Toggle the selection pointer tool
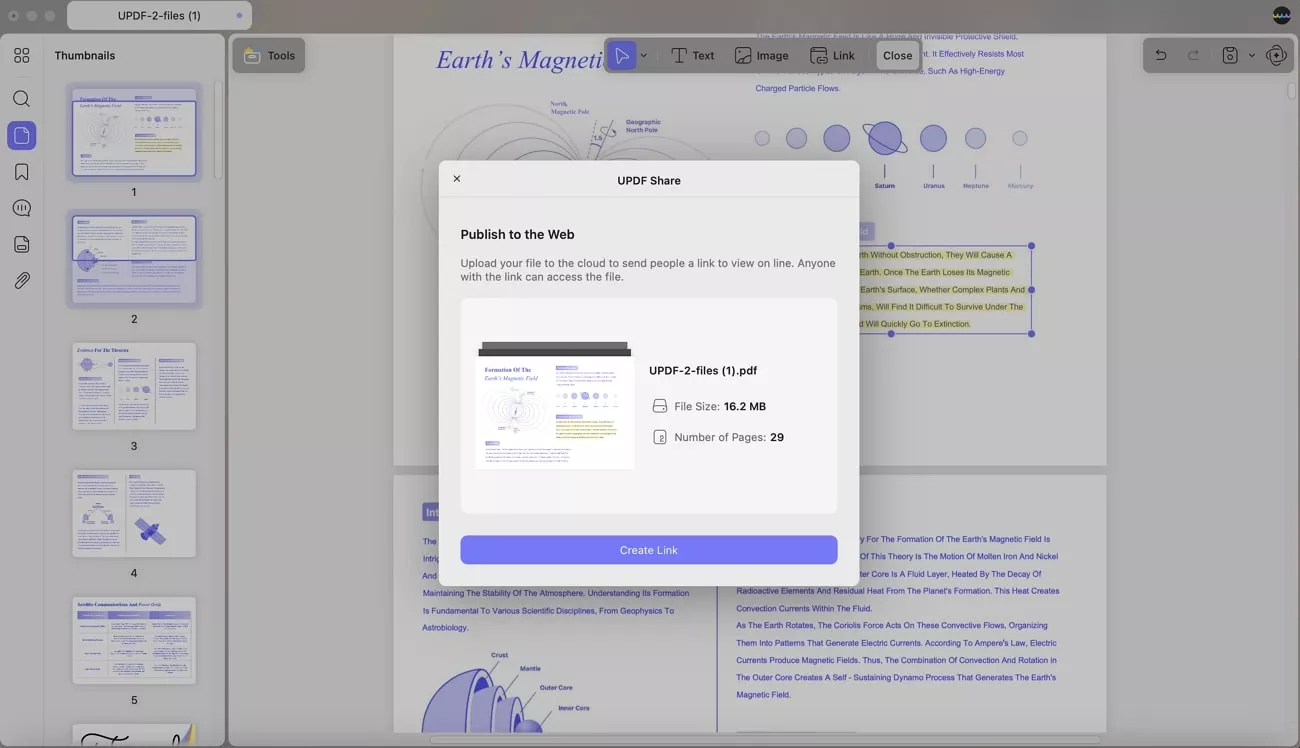Screen dimensions: 1300x748 click(x=620, y=55)
